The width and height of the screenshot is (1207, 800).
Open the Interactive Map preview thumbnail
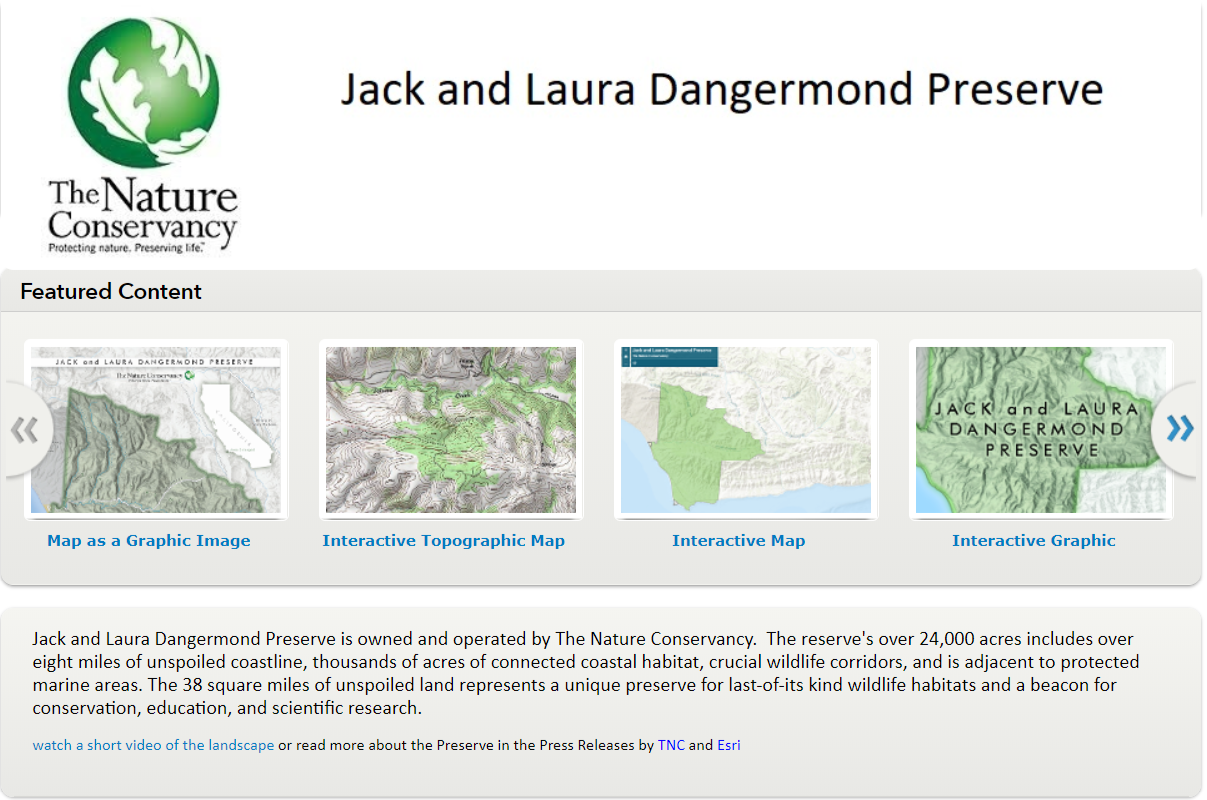click(745, 429)
